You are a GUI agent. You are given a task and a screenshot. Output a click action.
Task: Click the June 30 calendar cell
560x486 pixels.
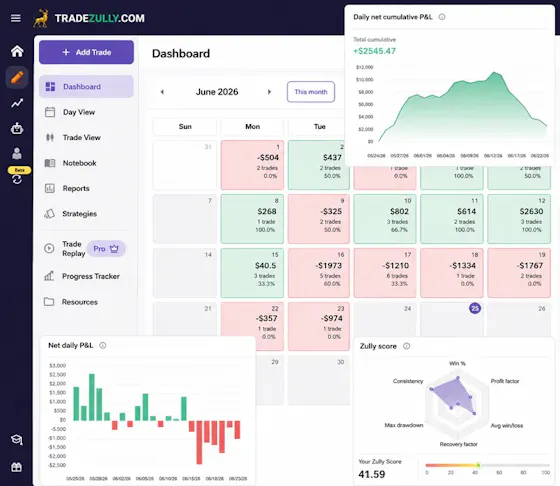319,381
